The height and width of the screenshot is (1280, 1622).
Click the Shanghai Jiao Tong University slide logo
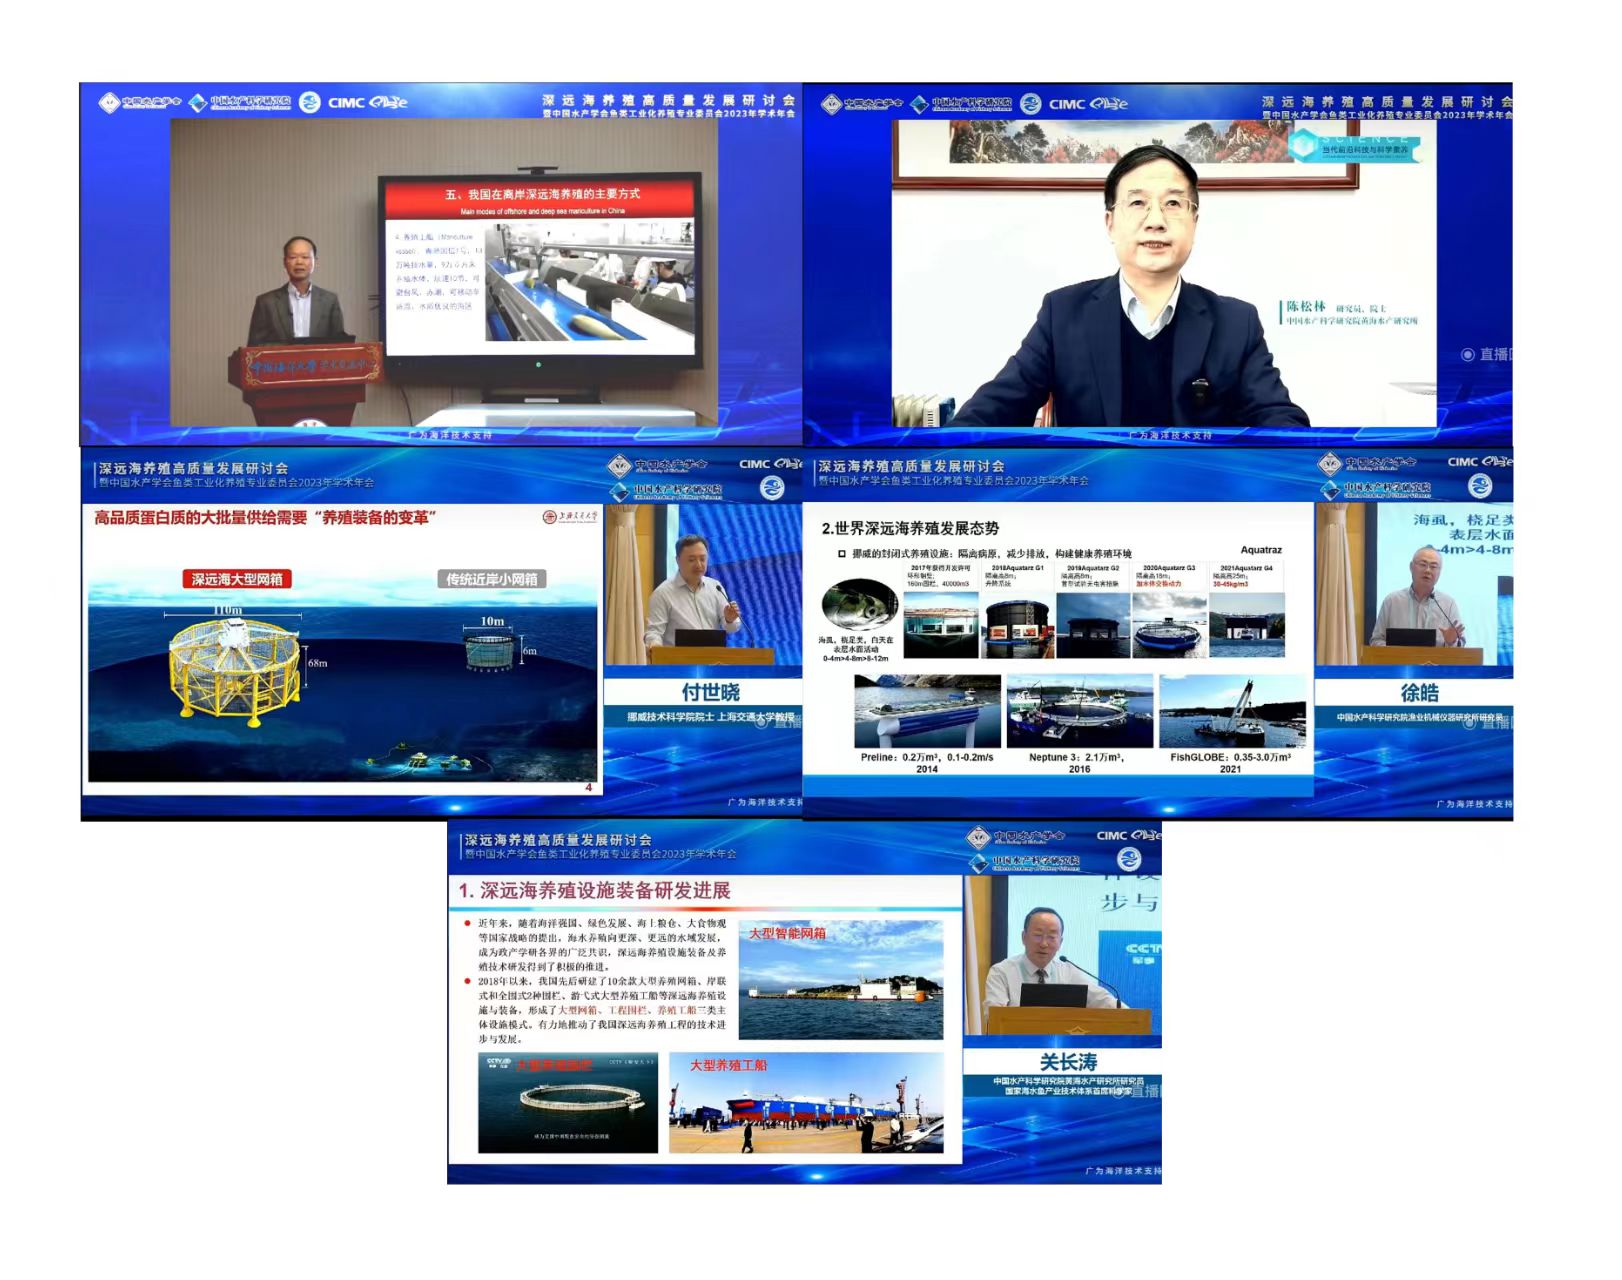569,517
